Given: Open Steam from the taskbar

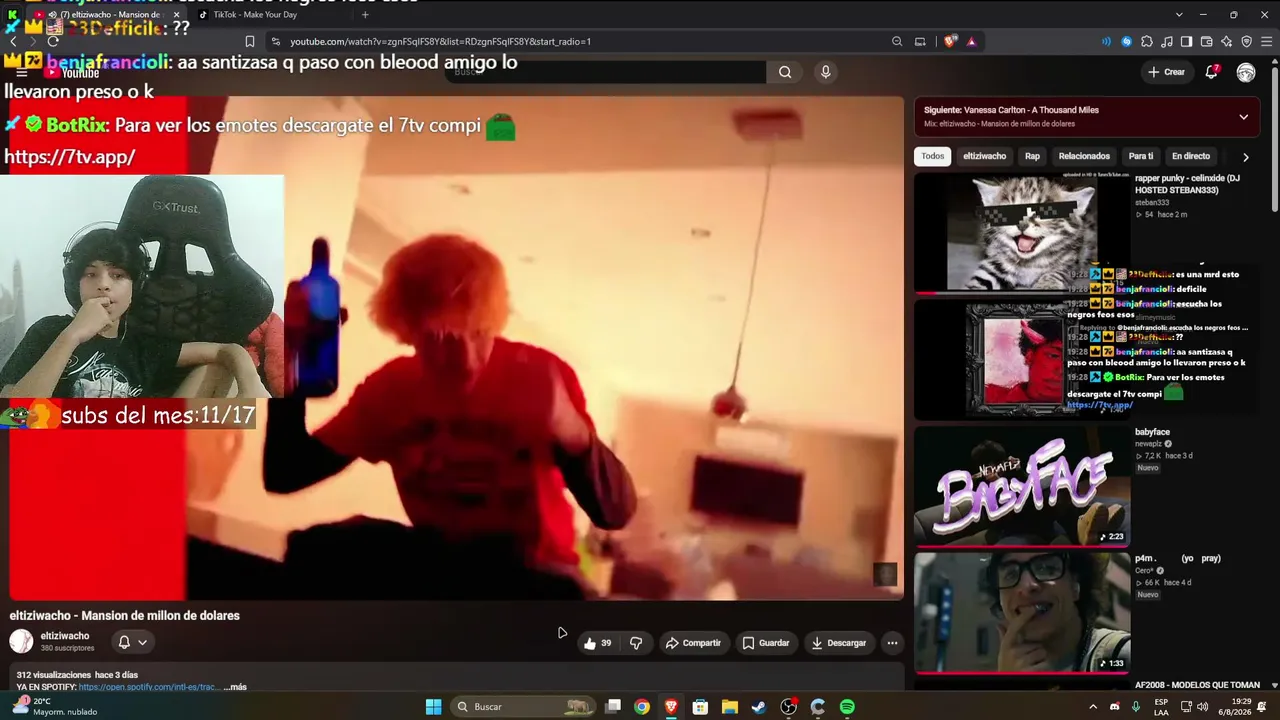Looking at the screenshot, I should (x=759, y=707).
